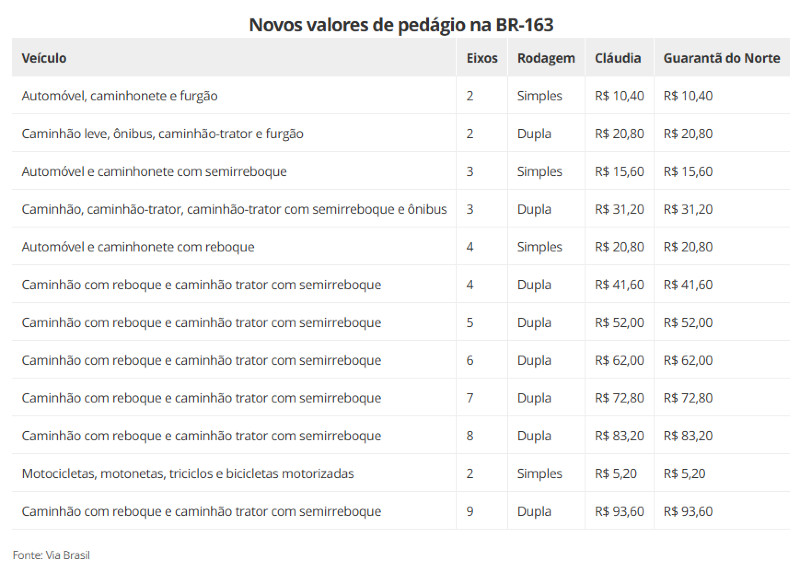Click the Guarantã do Norte column header
The width and height of the screenshot is (800, 572).
721,58
